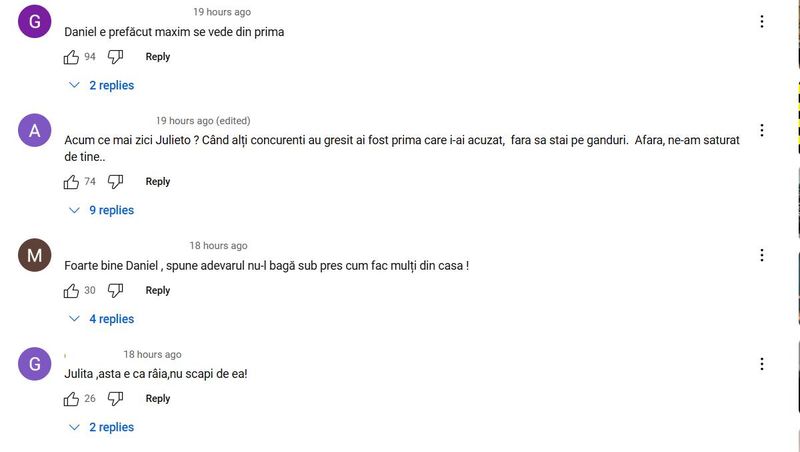Image resolution: width=800 pixels, height=452 pixels.
Task: Expand 2 replies under the "Daniel e prefăcut" comment
Action: (x=102, y=85)
